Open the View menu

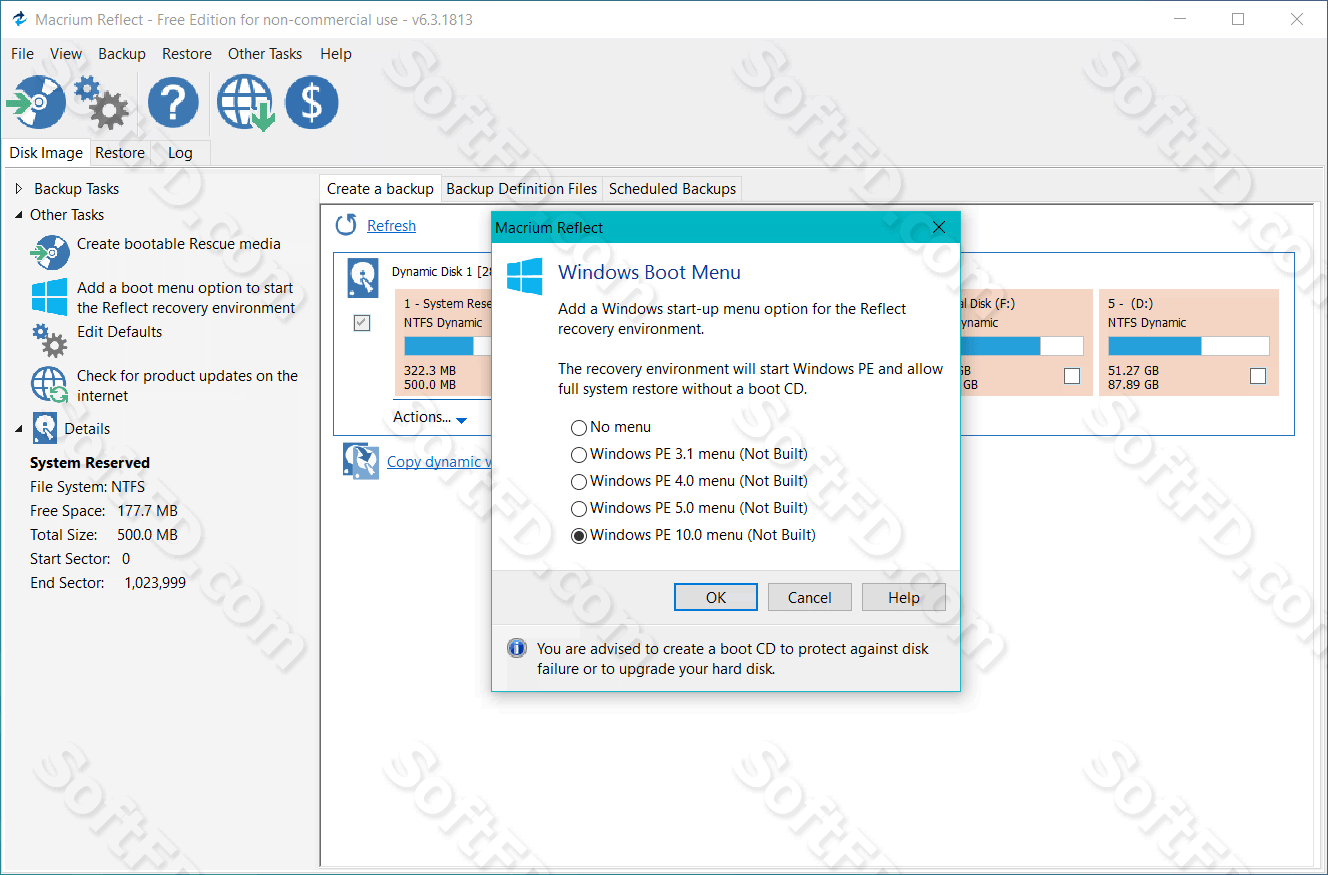coord(66,54)
